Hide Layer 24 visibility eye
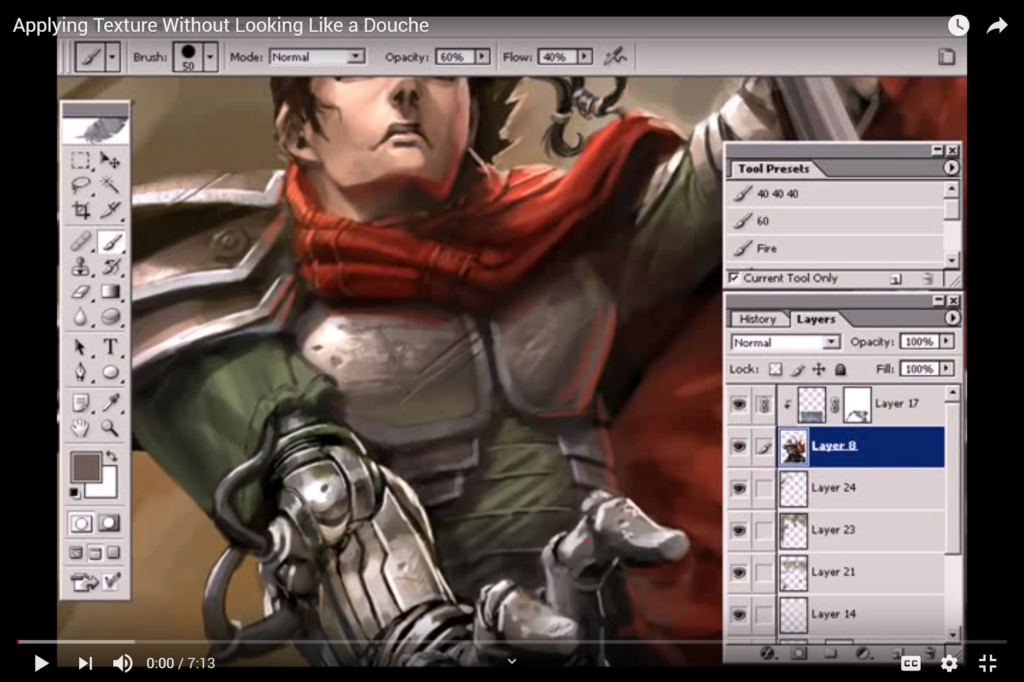 pyautogui.click(x=739, y=488)
